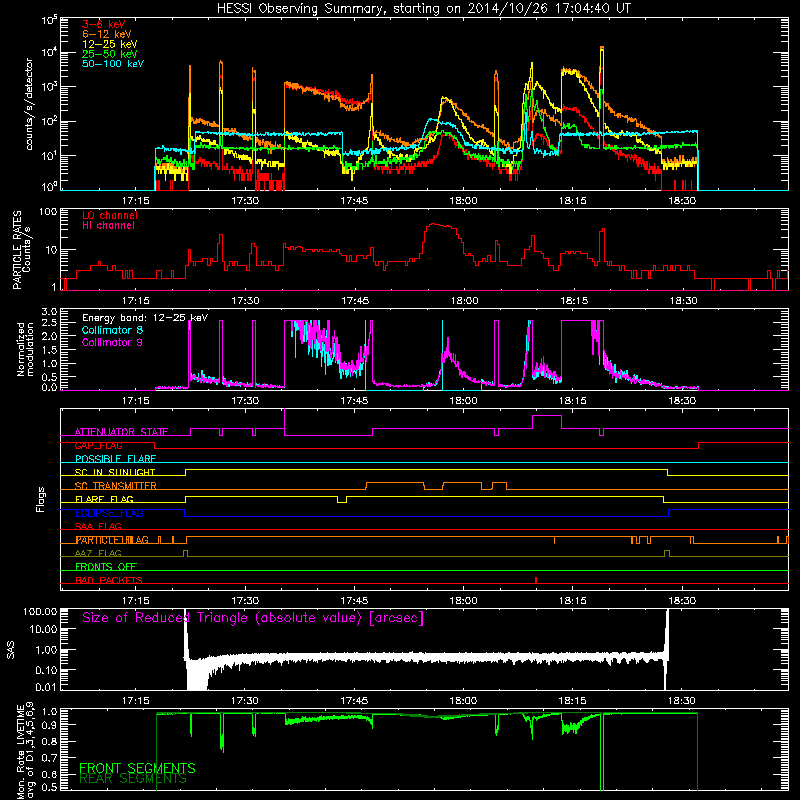Click the HI channel legend label
Image resolution: width=800 pixels, height=800 pixels.
pos(108,226)
